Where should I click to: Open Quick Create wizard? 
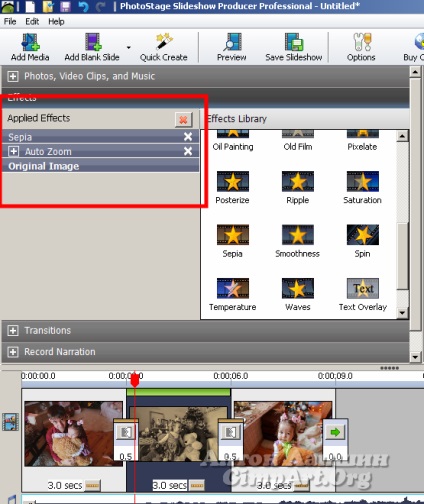[164, 42]
